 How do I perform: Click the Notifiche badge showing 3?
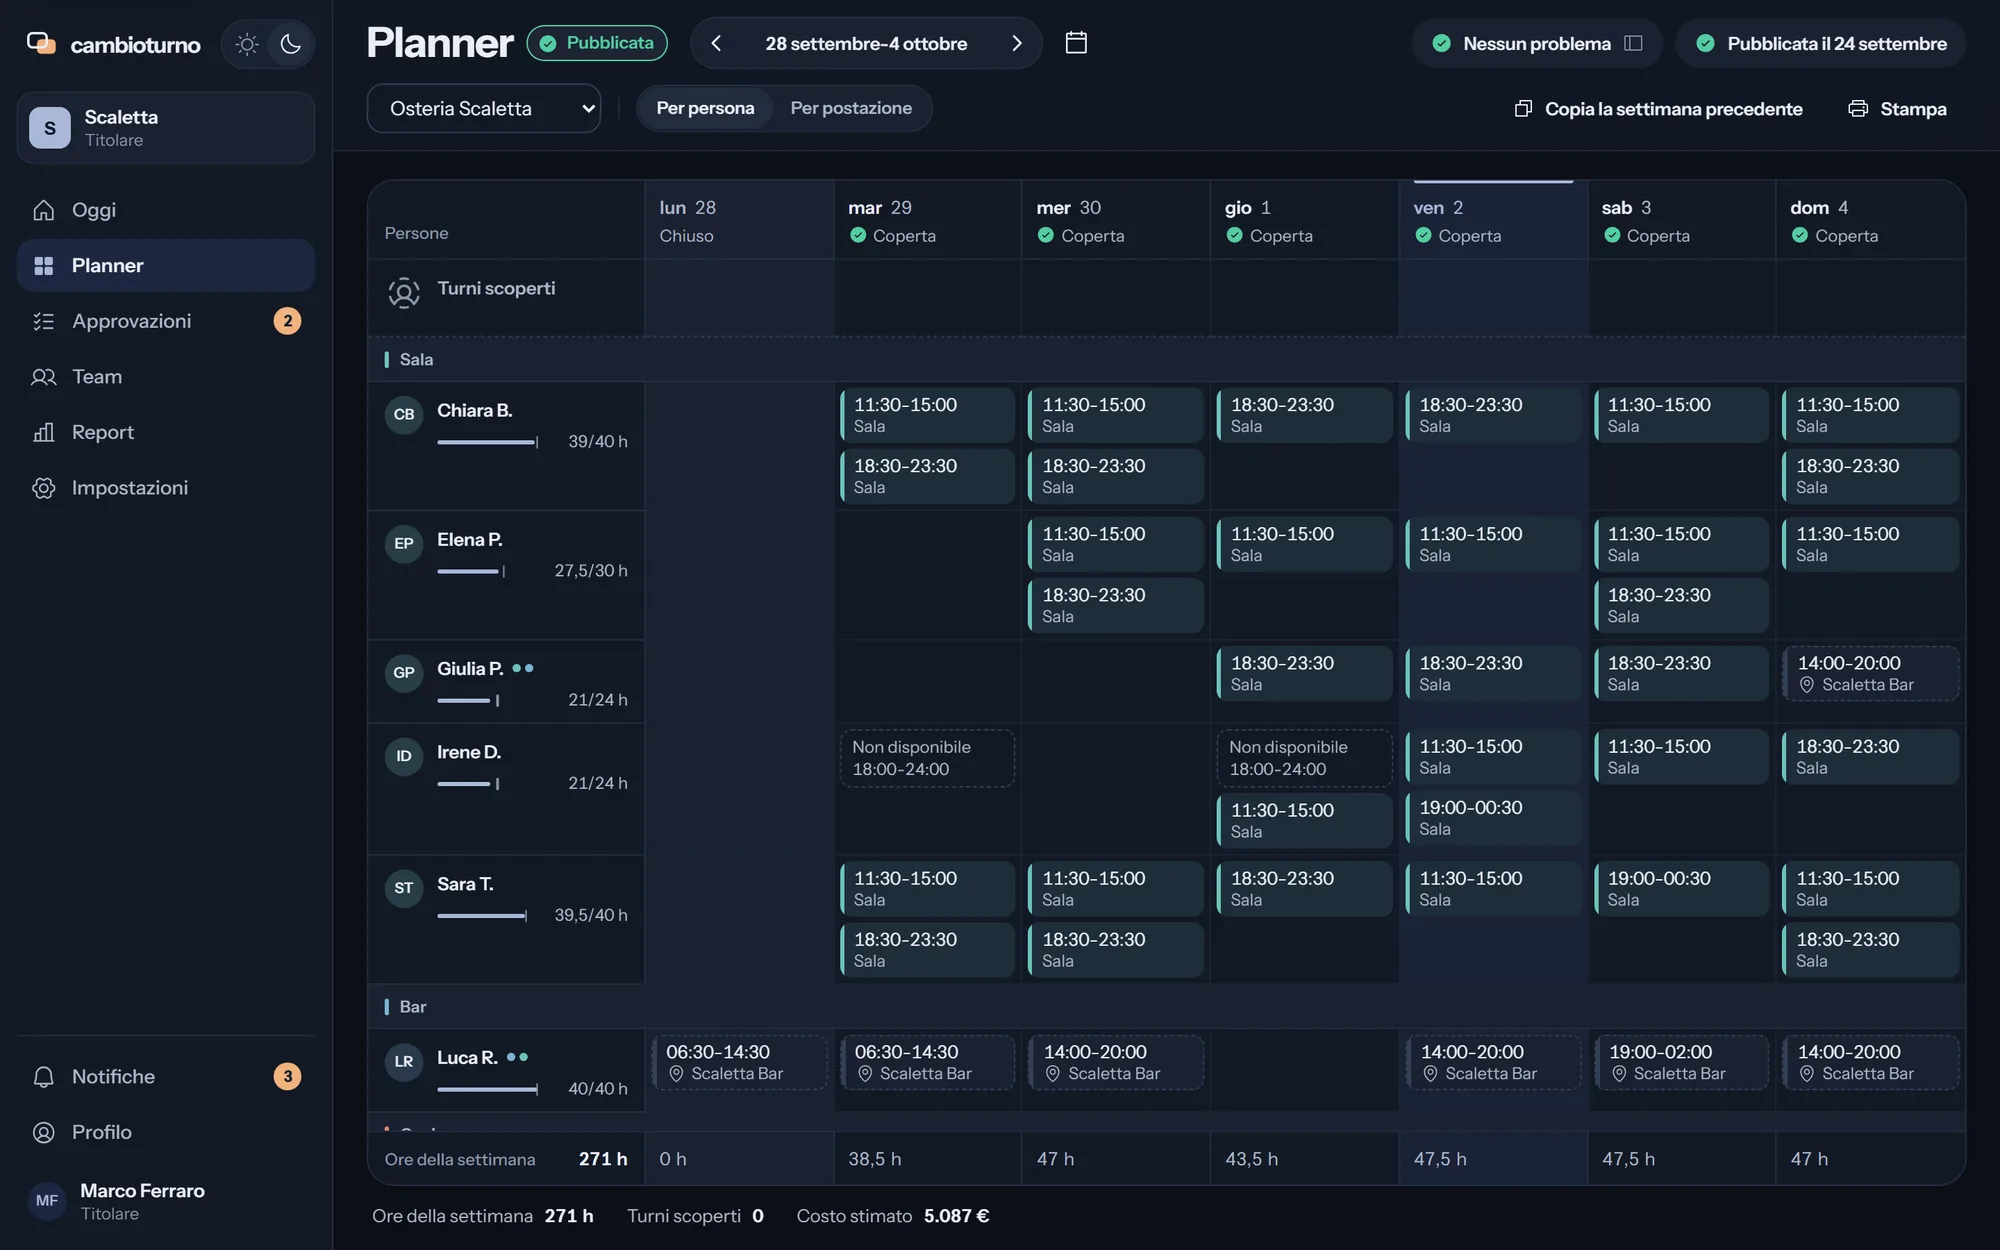(x=287, y=1077)
